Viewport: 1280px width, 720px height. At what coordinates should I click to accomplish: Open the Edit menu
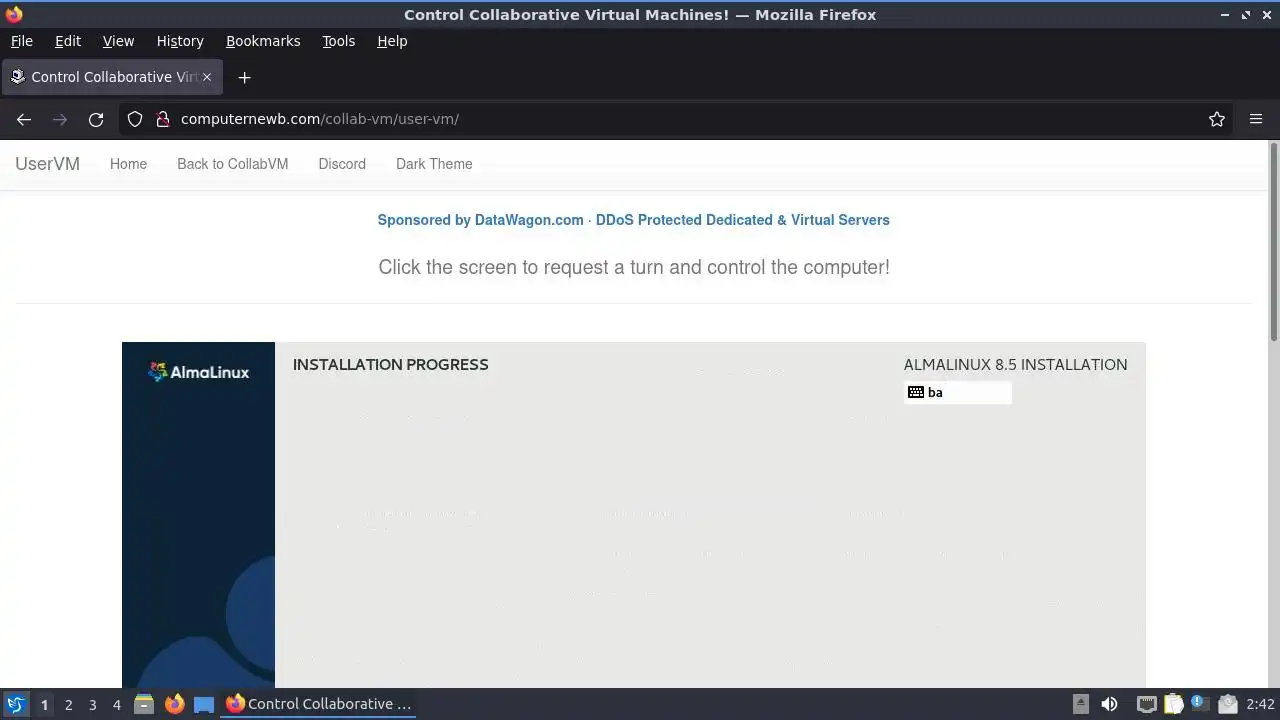pyautogui.click(x=68, y=41)
